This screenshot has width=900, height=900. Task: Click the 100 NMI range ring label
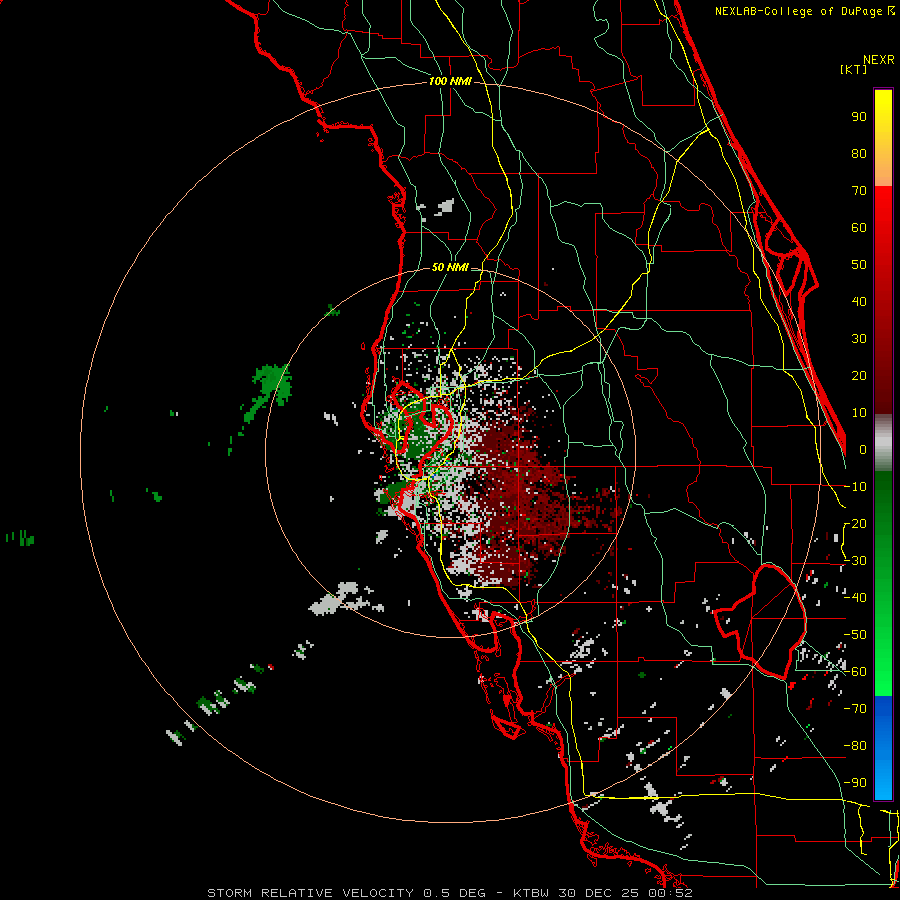[x=450, y=82]
